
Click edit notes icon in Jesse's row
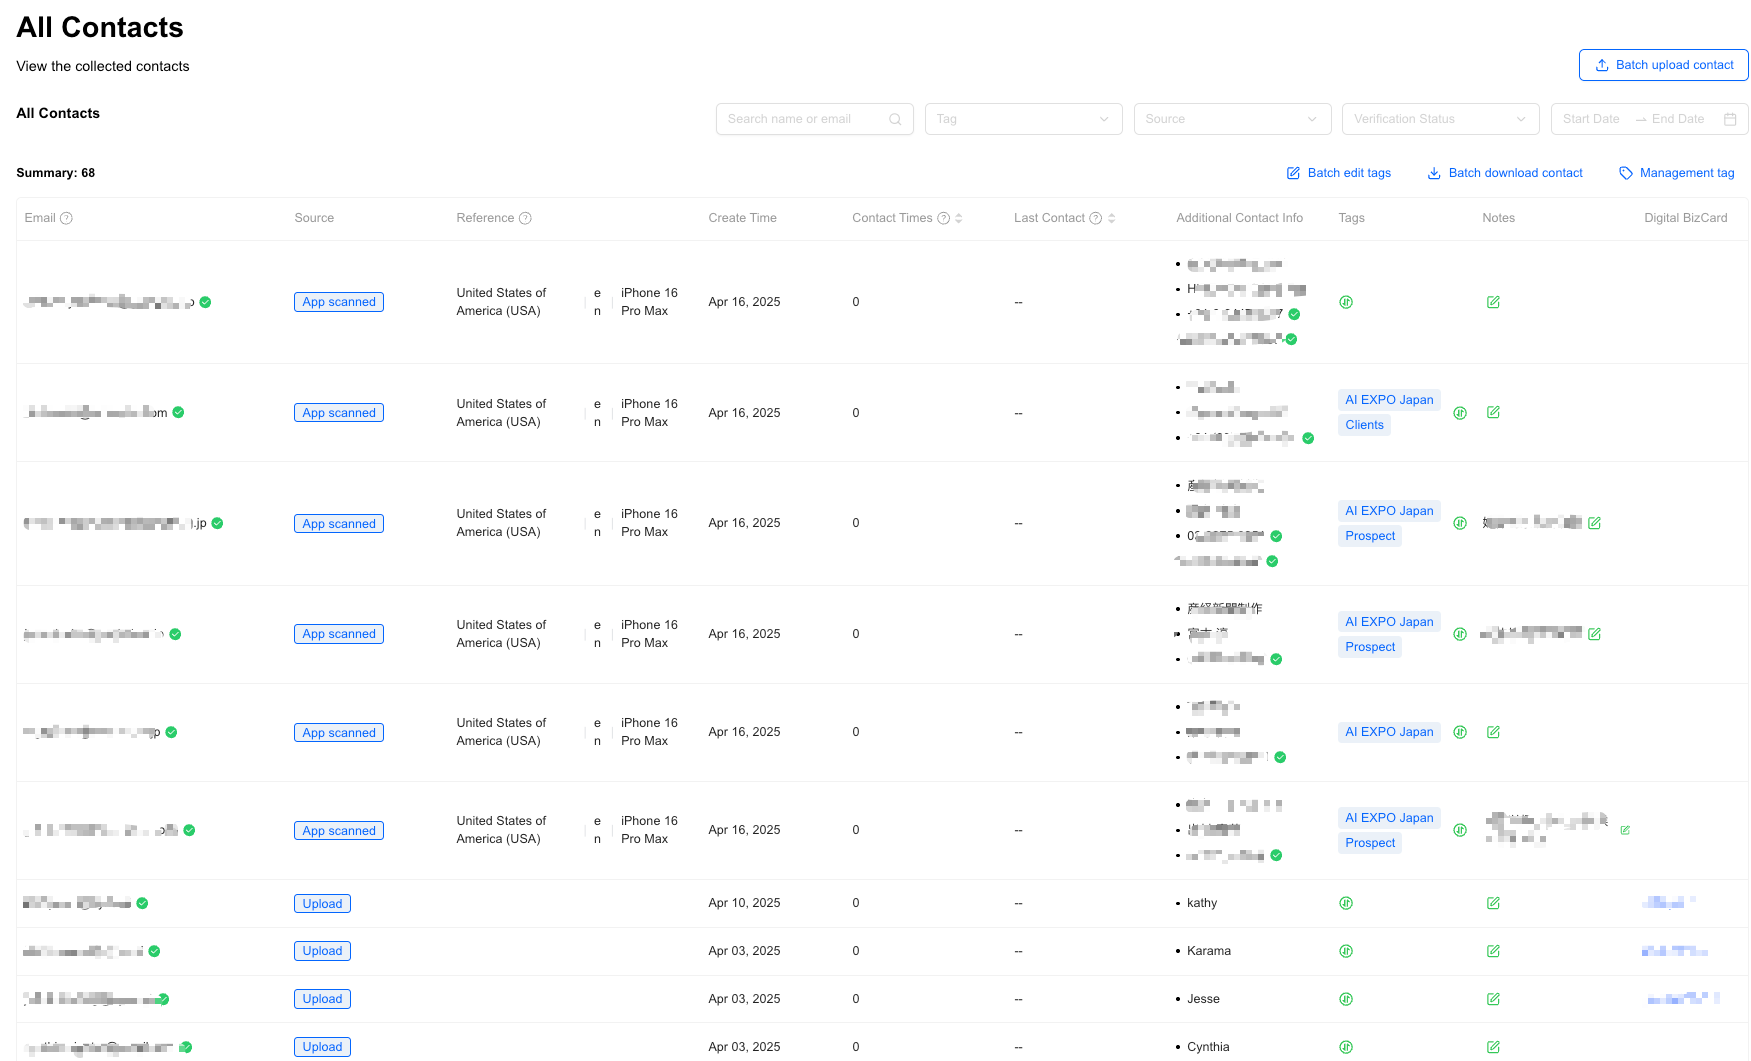(x=1493, y=999)
